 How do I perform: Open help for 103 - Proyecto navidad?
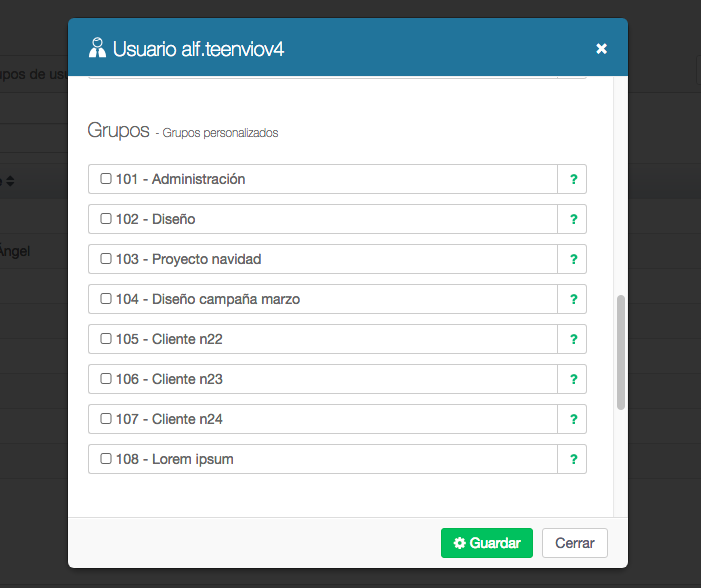(x=573, y=259)
